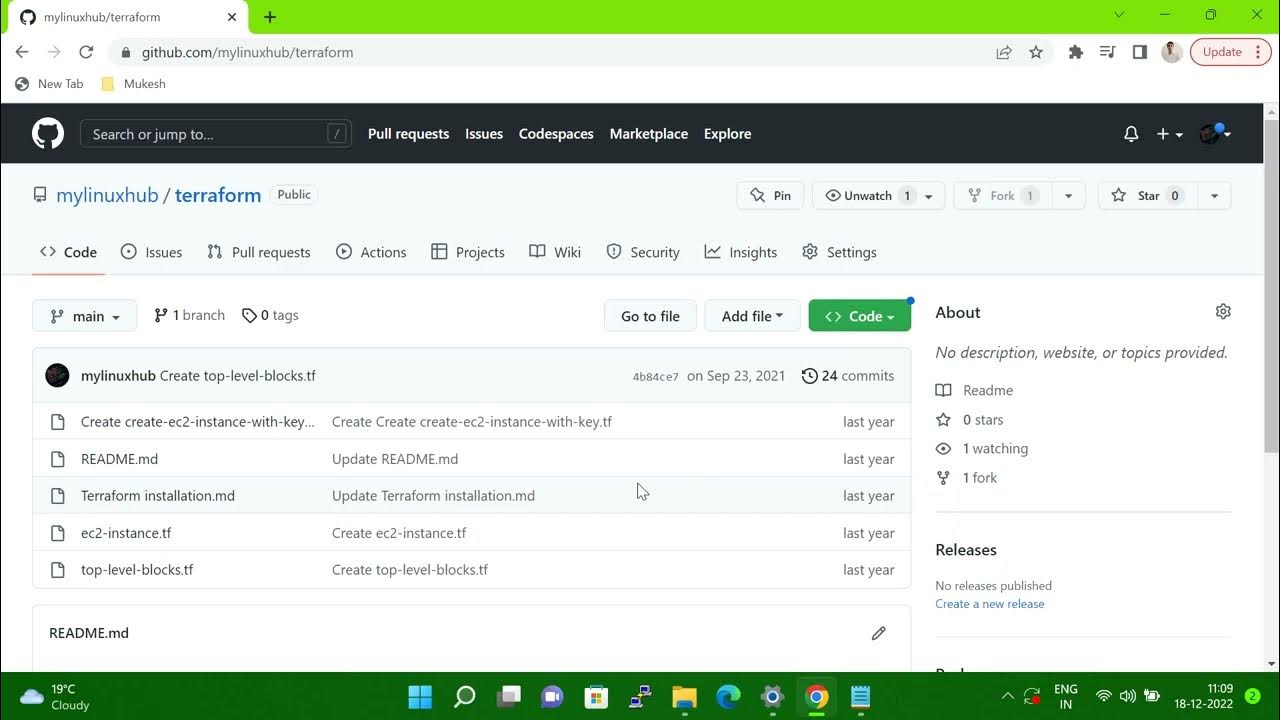The image size is (1280, 720).
Task: Open the Chrome extensions puzzle icon
Action: [x=1076, y=52]
